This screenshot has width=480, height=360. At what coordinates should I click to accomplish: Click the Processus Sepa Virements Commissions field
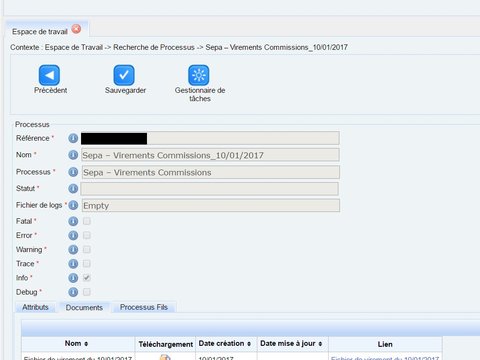(x=210, y=172)
